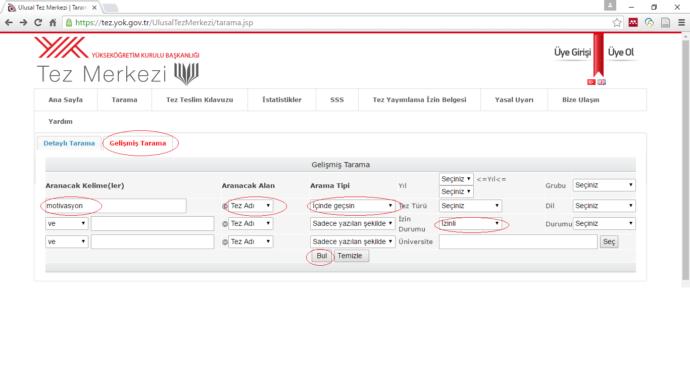Open the Grubu dropdown
This screenshot has height=388, width=690.
pos(604,185)
